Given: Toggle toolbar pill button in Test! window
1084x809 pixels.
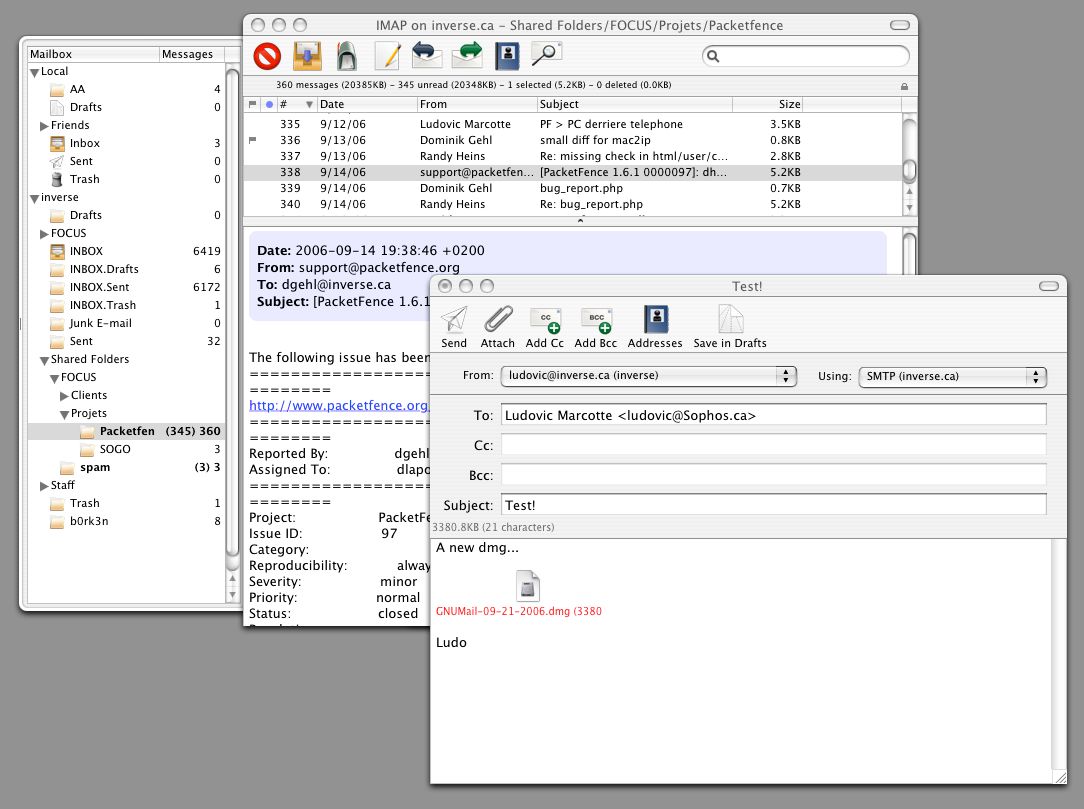Looking at the screenshot, I should tap(1049, 286).
